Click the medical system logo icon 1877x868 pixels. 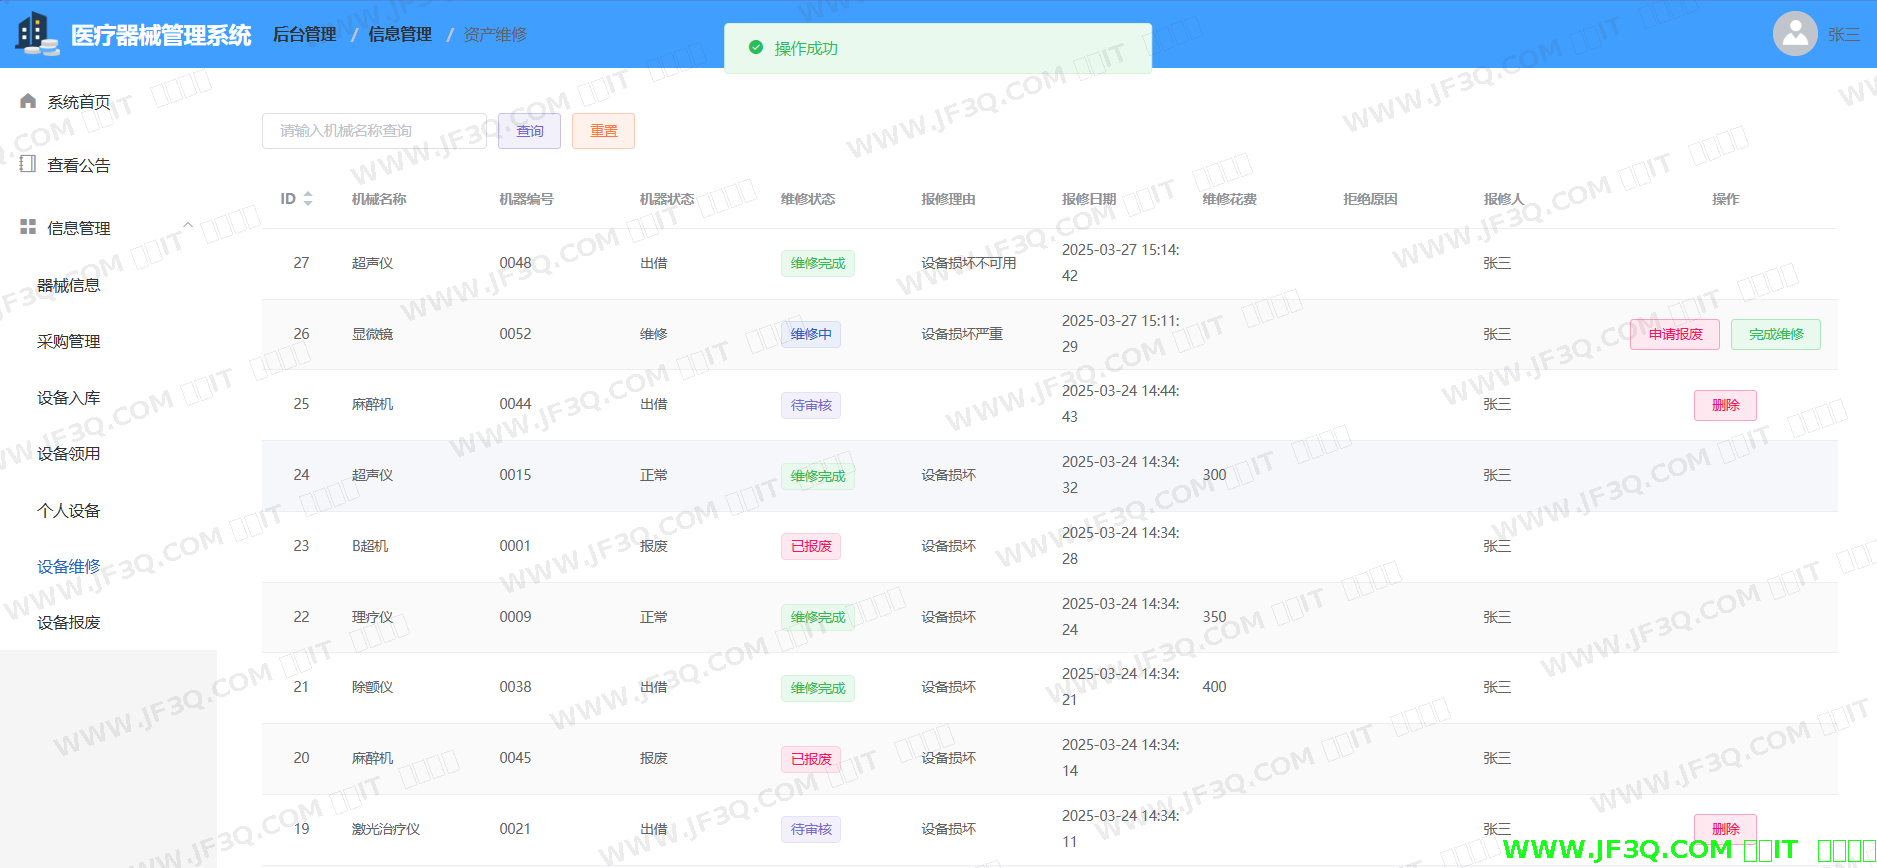coord(36,34)
